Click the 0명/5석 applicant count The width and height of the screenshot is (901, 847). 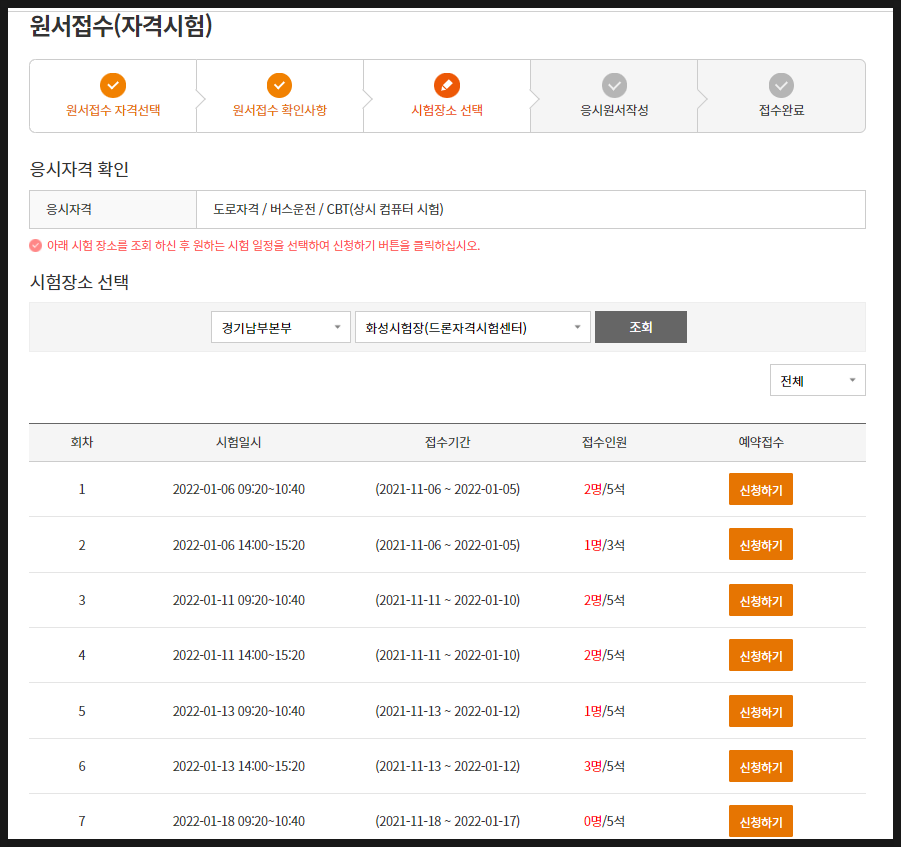pyautogui.click(x=604, y=821)
